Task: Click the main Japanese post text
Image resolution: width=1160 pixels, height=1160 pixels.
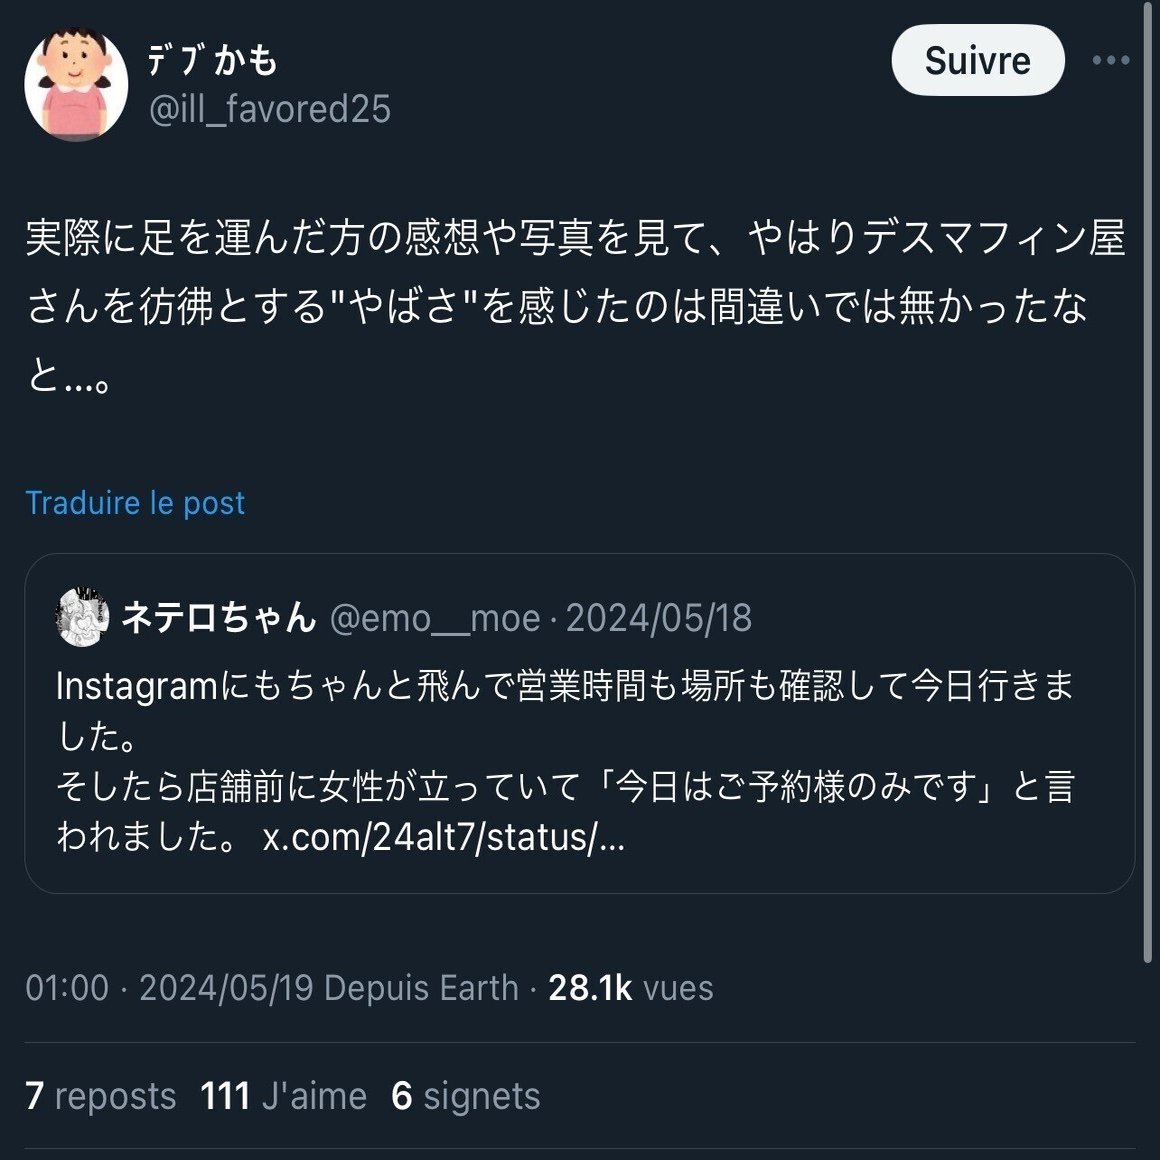Action: pyautogui.click(x=576, y=306)
